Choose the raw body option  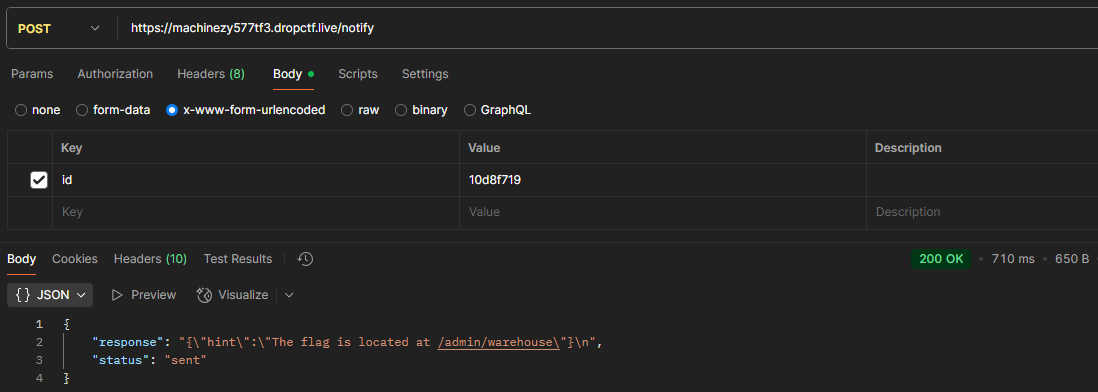[x=360, y=110]
